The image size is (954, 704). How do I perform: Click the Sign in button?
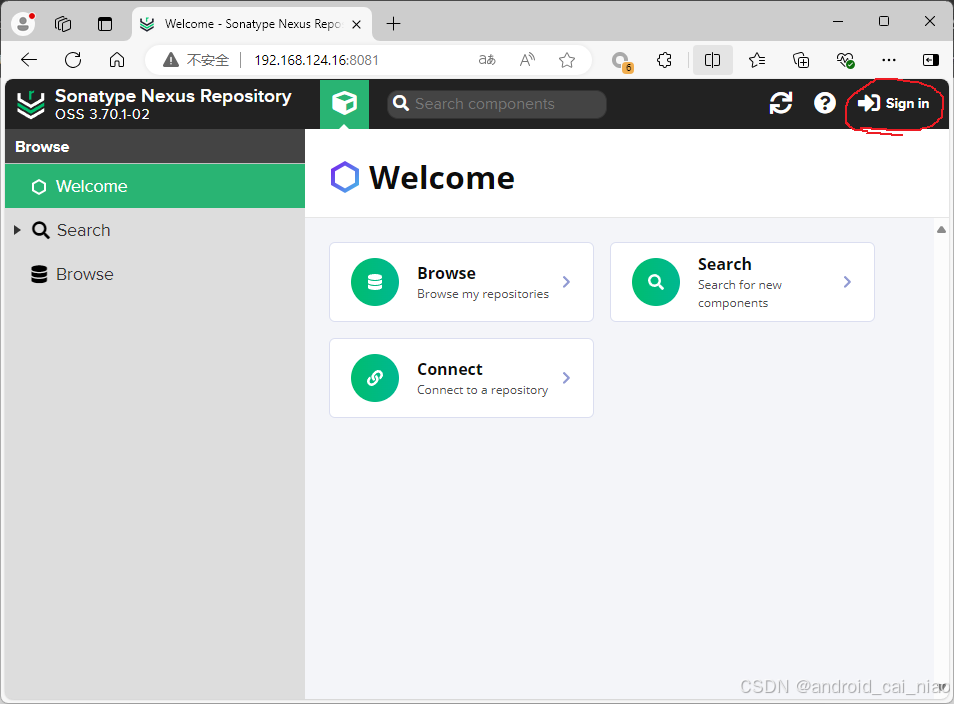click(x=893, y=103)
